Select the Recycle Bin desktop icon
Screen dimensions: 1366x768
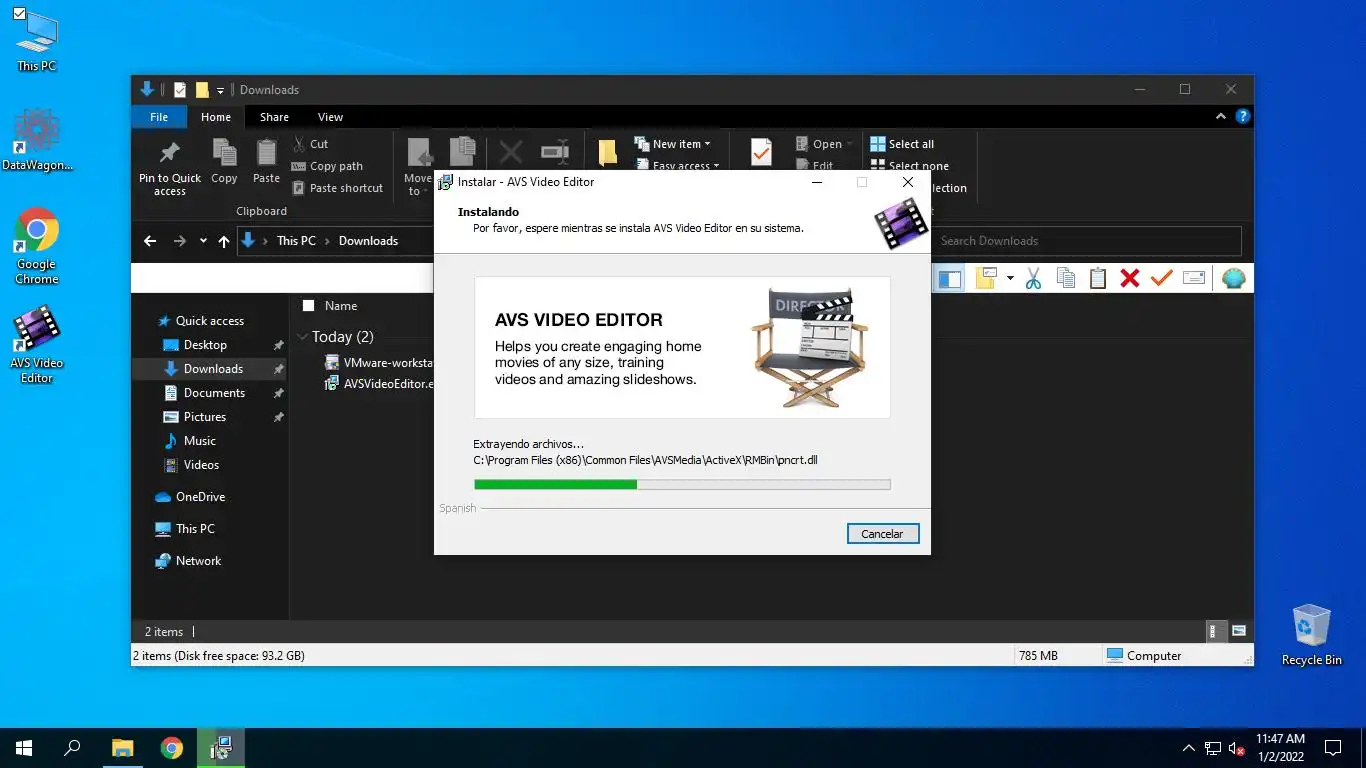click(1311, 634)
